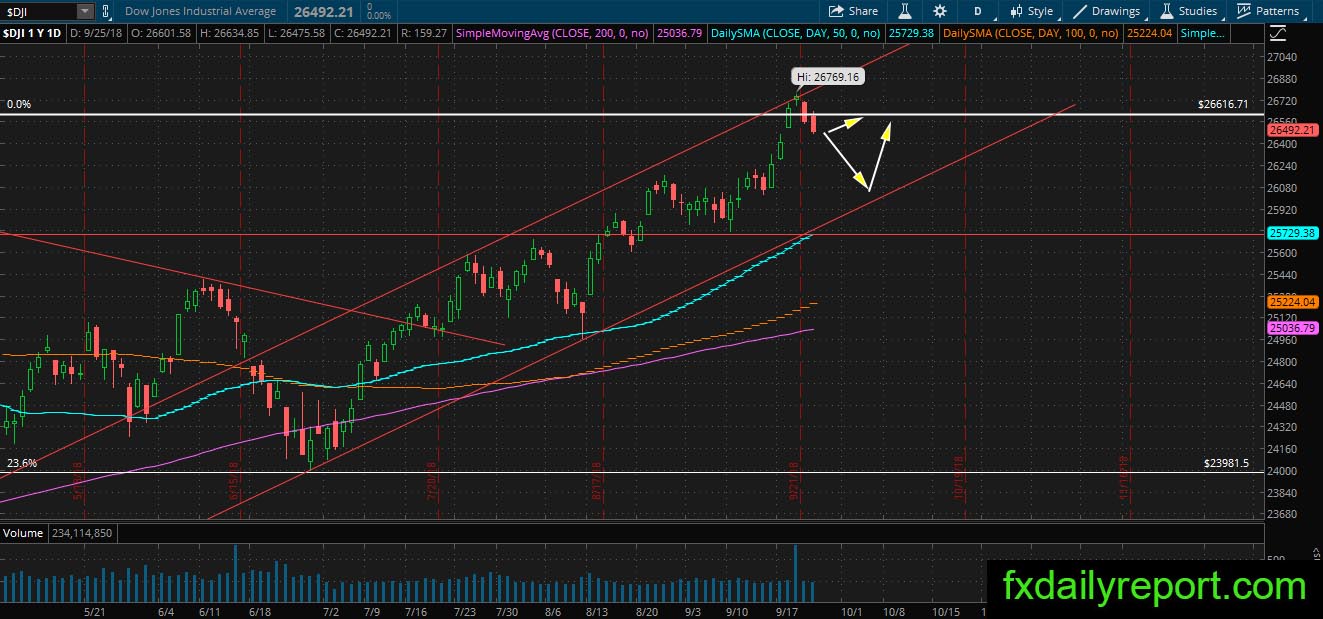1323x619 pixels.
Task: Click the magenta 25036.79 SMA price tag
Action: [x=1291, y=327]
